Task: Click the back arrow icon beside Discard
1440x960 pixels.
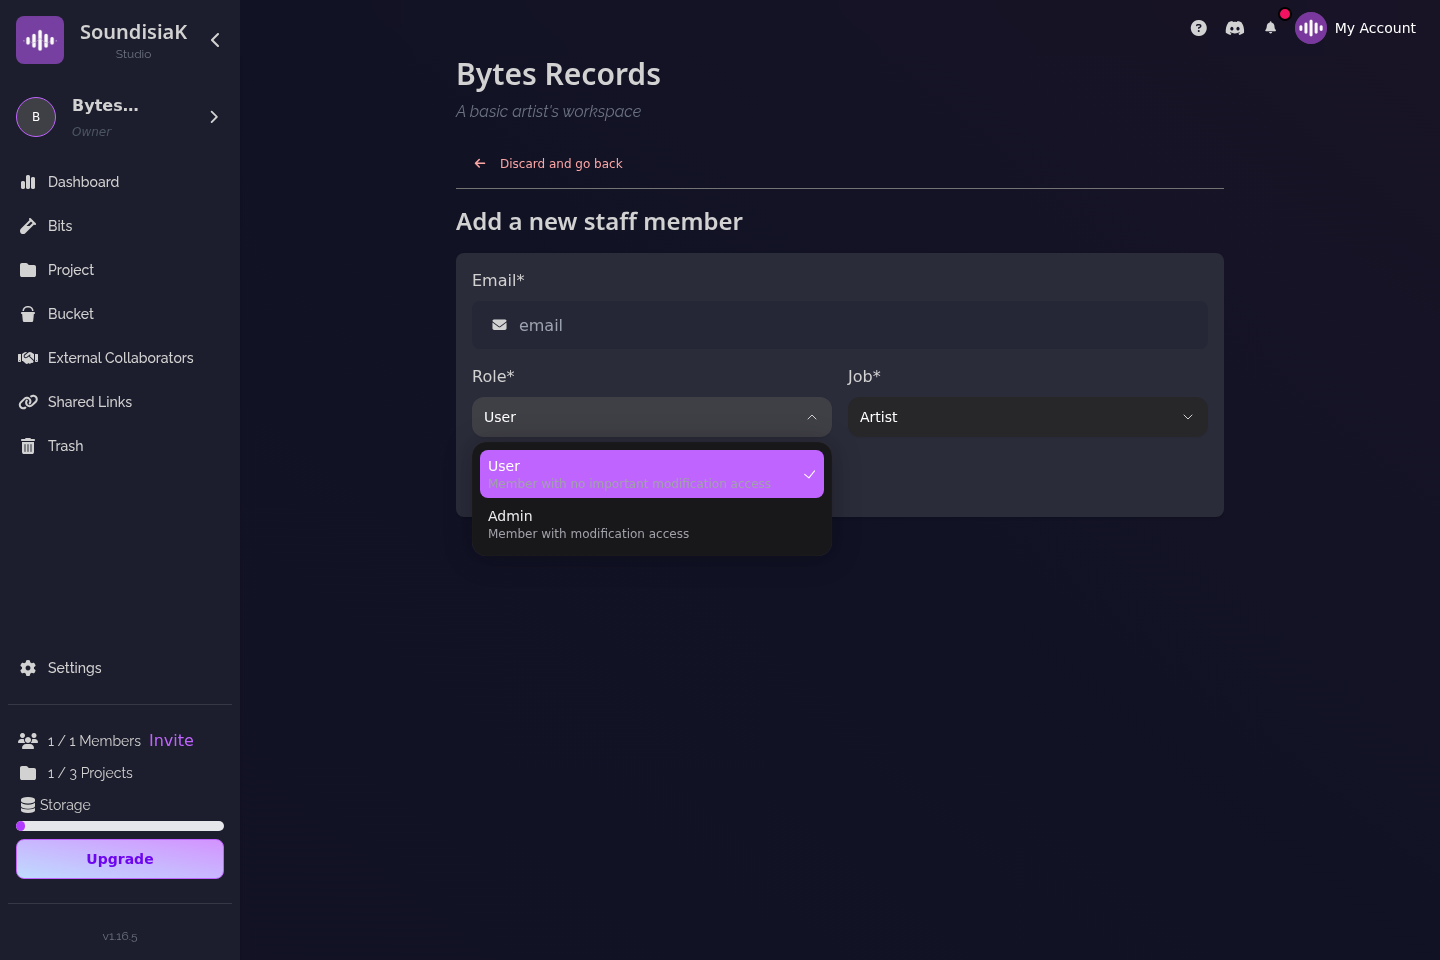Action: tap(480, 163)
